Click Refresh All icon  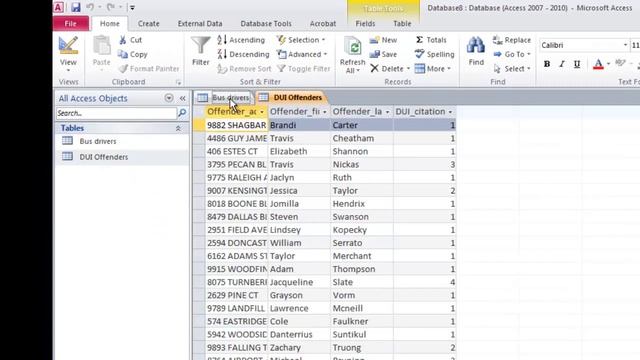click(353, 47)
